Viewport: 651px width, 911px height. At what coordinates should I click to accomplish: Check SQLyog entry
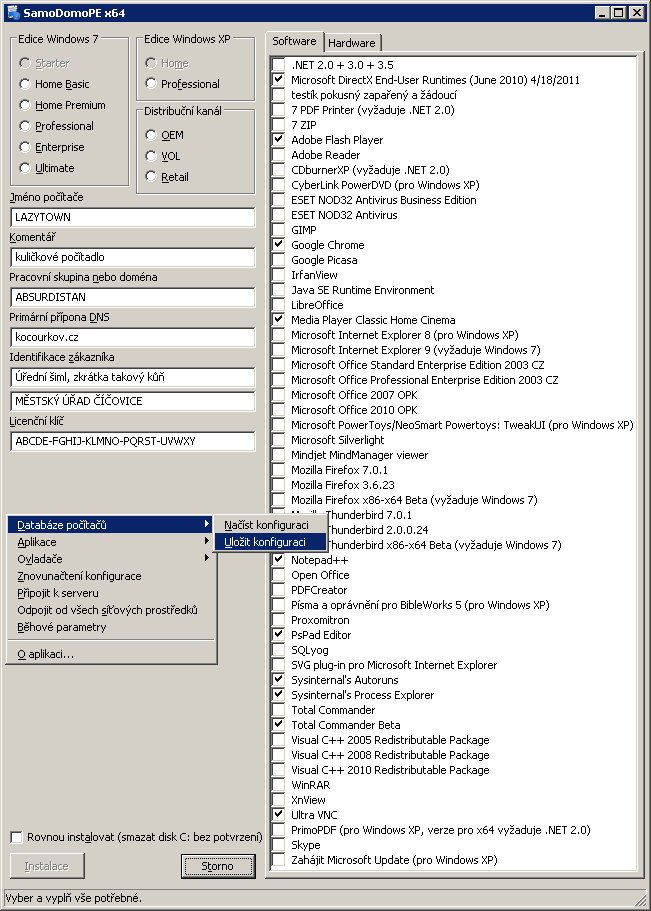pyautogui.click(x=278, y=650)
